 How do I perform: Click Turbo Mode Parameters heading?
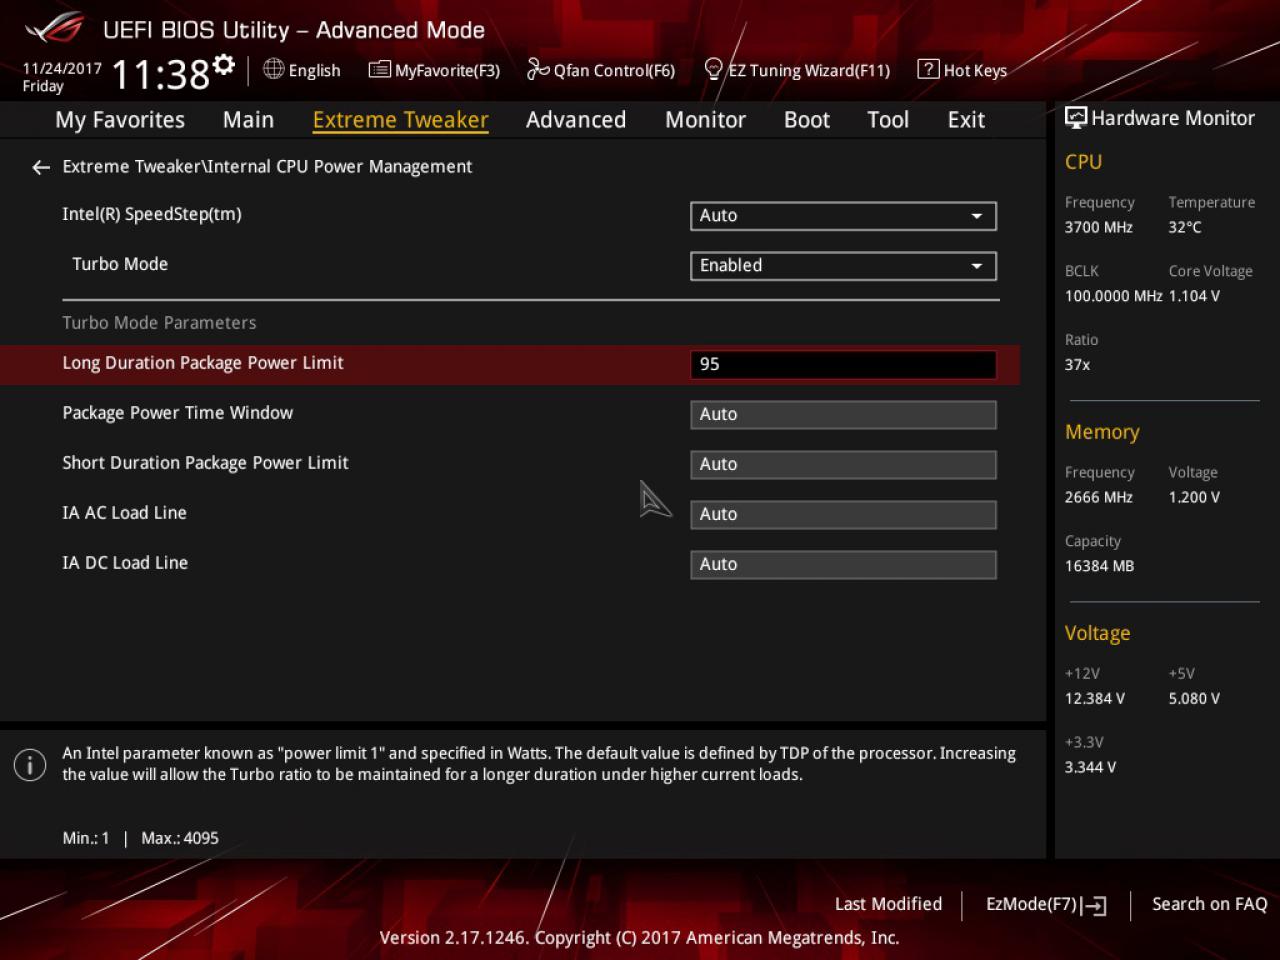click(x=159, y=323)
